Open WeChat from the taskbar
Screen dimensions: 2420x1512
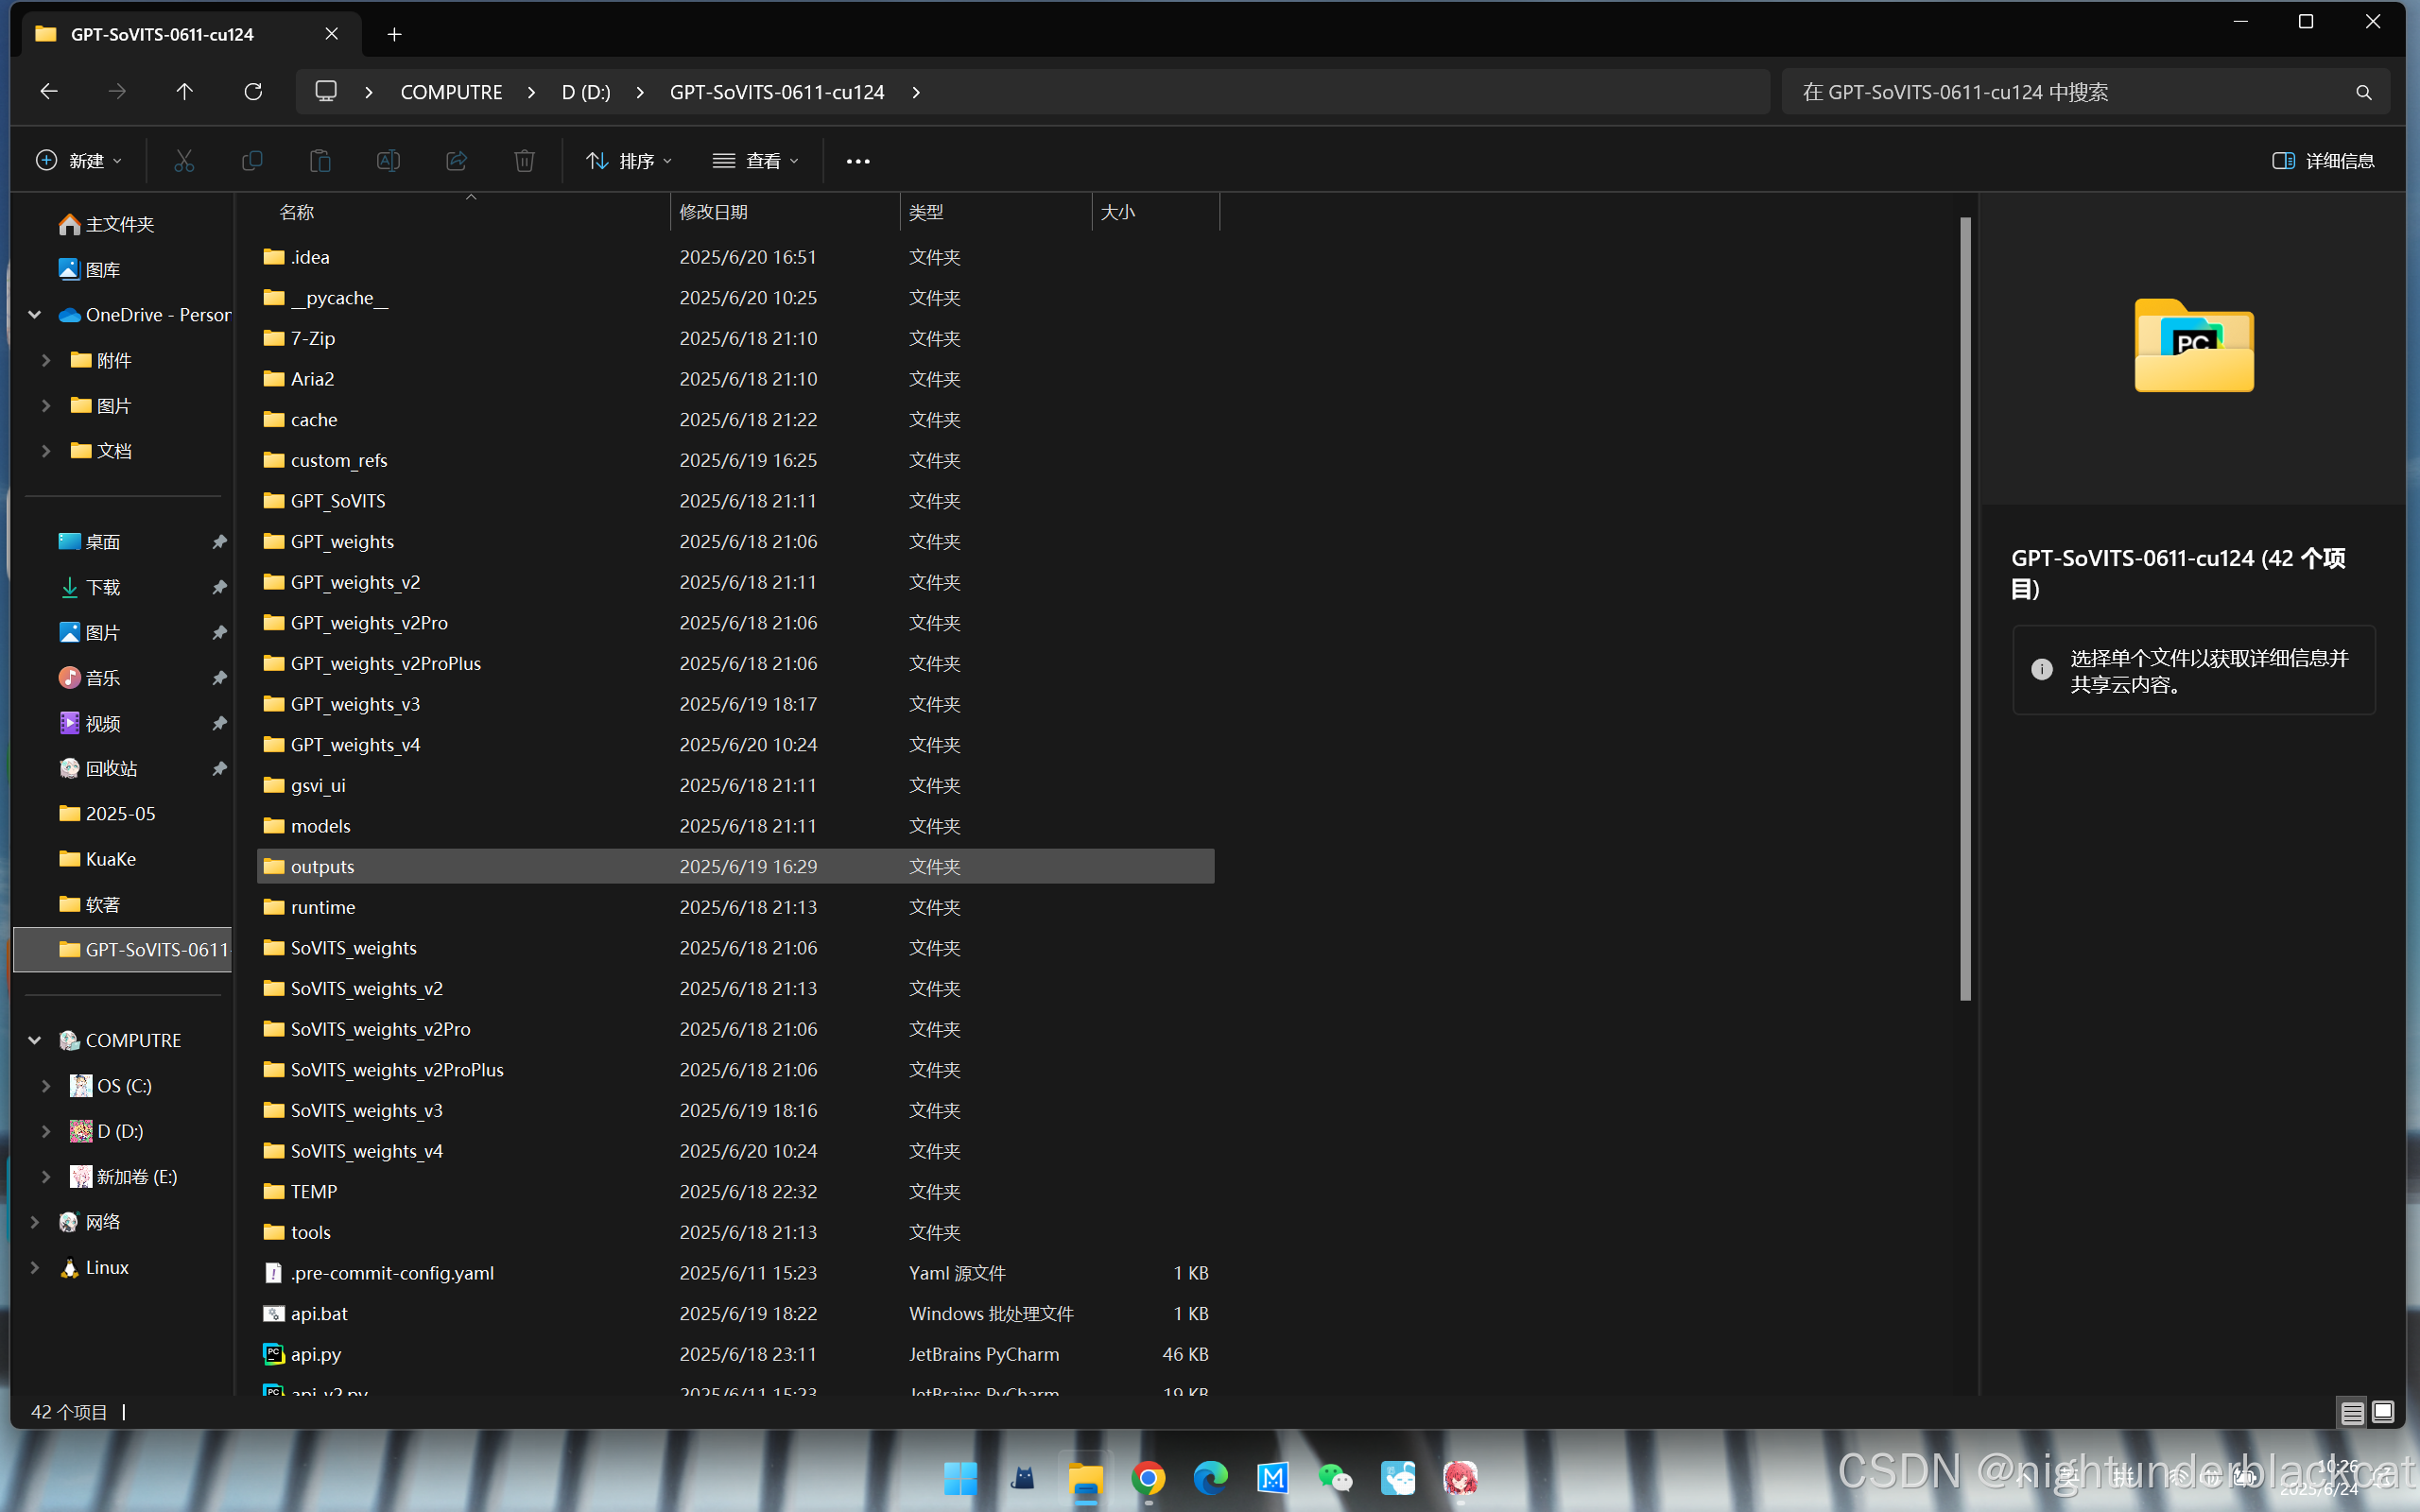coord(1335,1478)
